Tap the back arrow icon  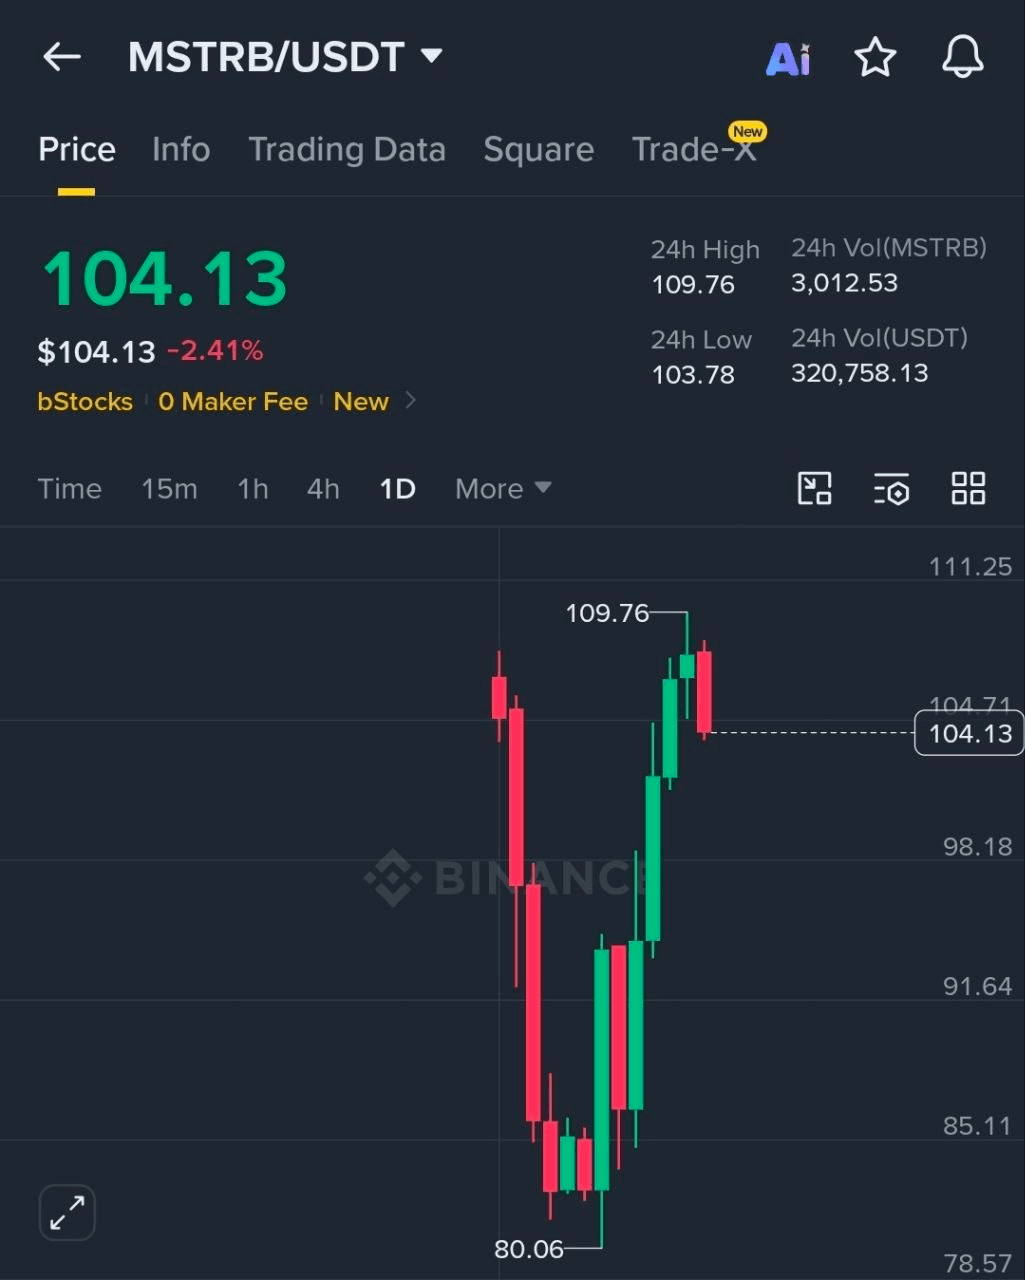(62, 57)
